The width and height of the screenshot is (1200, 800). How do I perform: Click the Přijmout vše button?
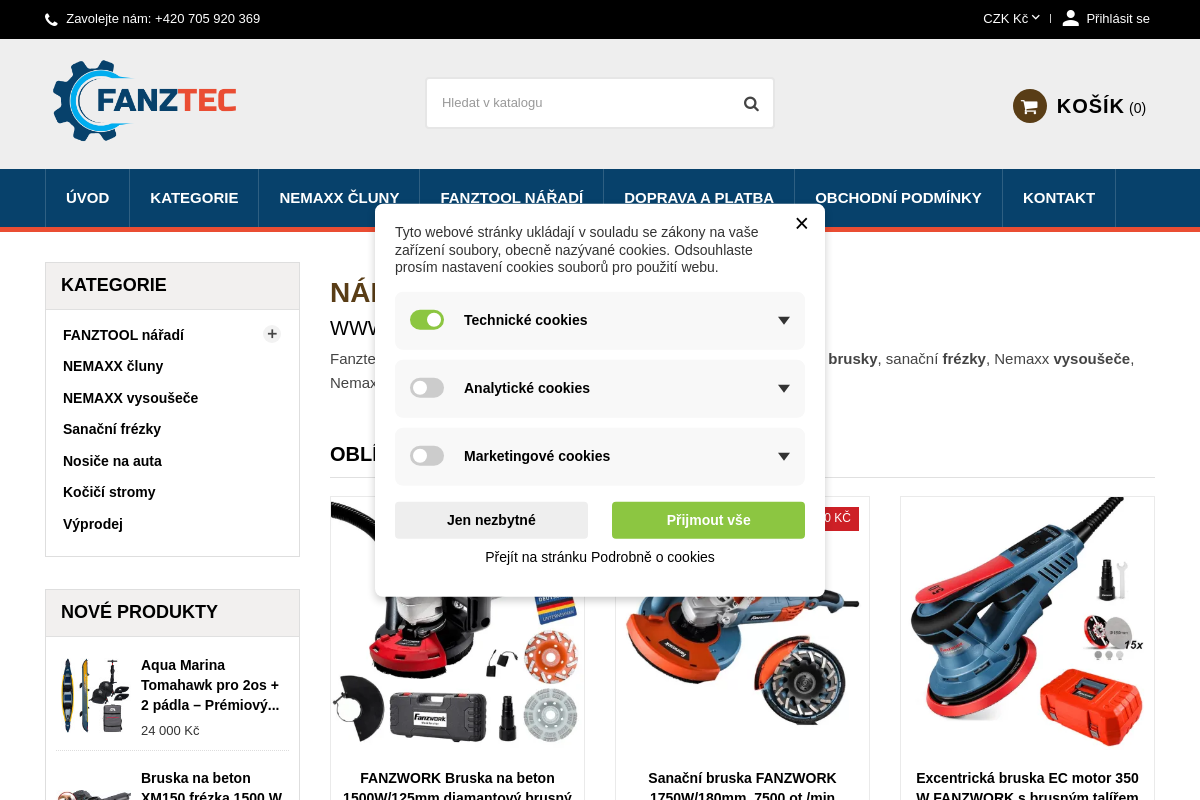pos(708,520)
